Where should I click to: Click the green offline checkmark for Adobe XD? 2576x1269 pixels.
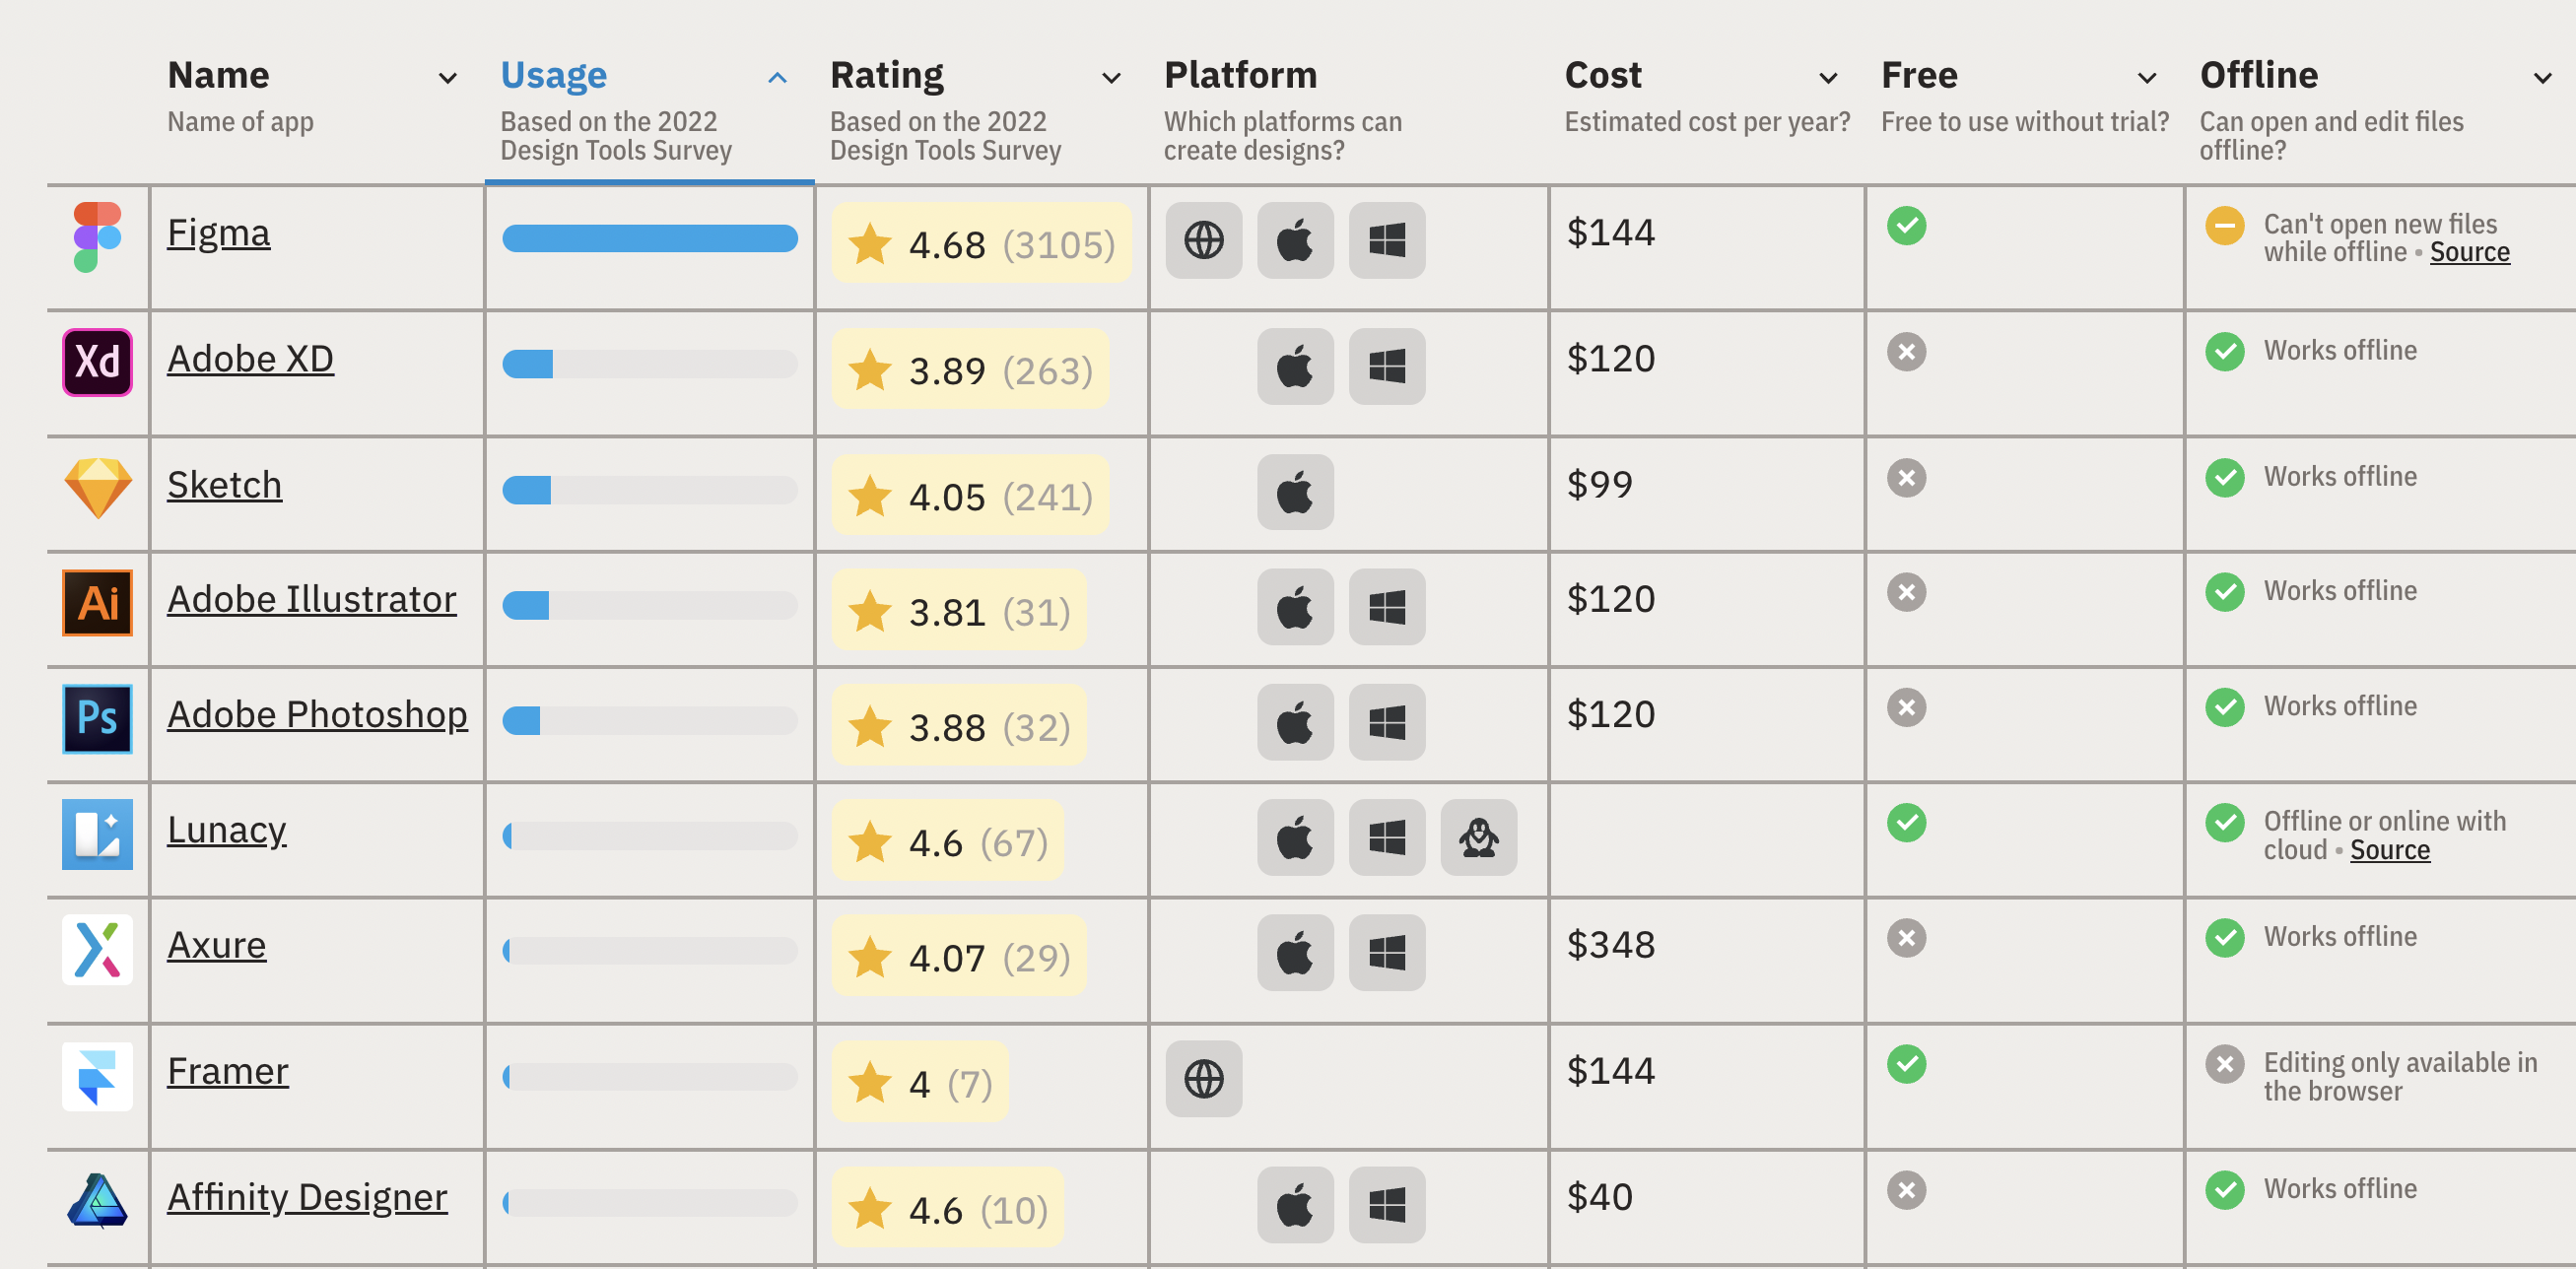coord(2224,351)
